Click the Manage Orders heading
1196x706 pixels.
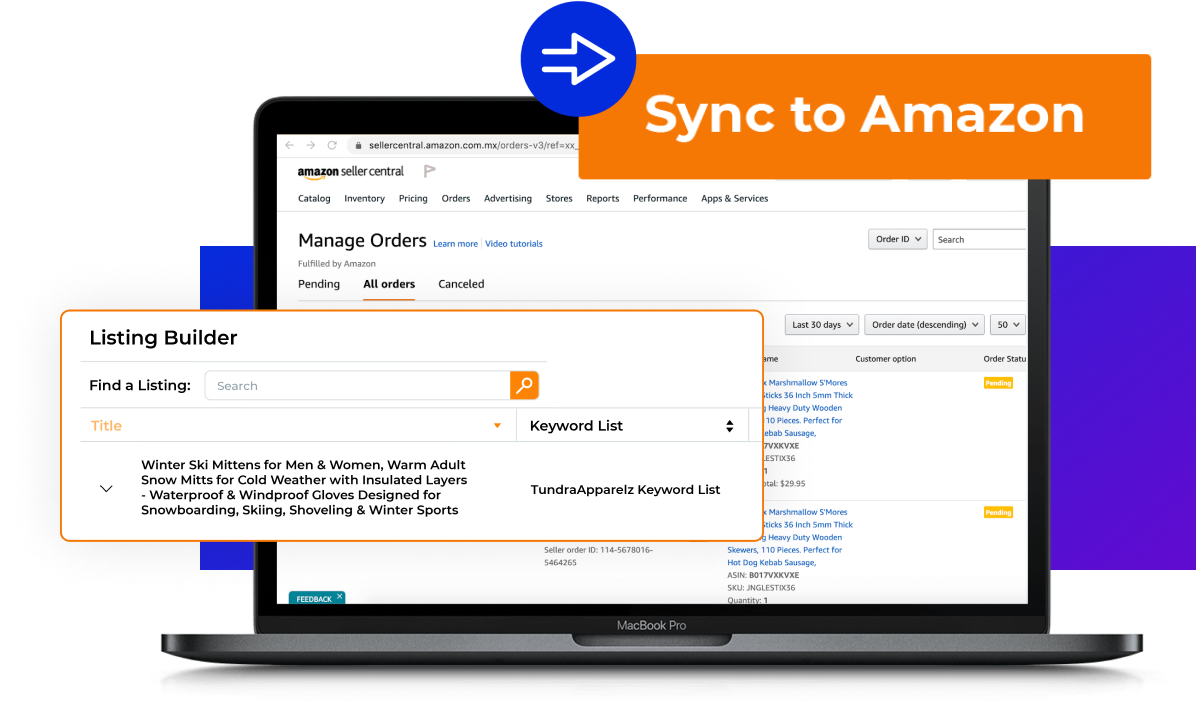(x=362, y=240)
